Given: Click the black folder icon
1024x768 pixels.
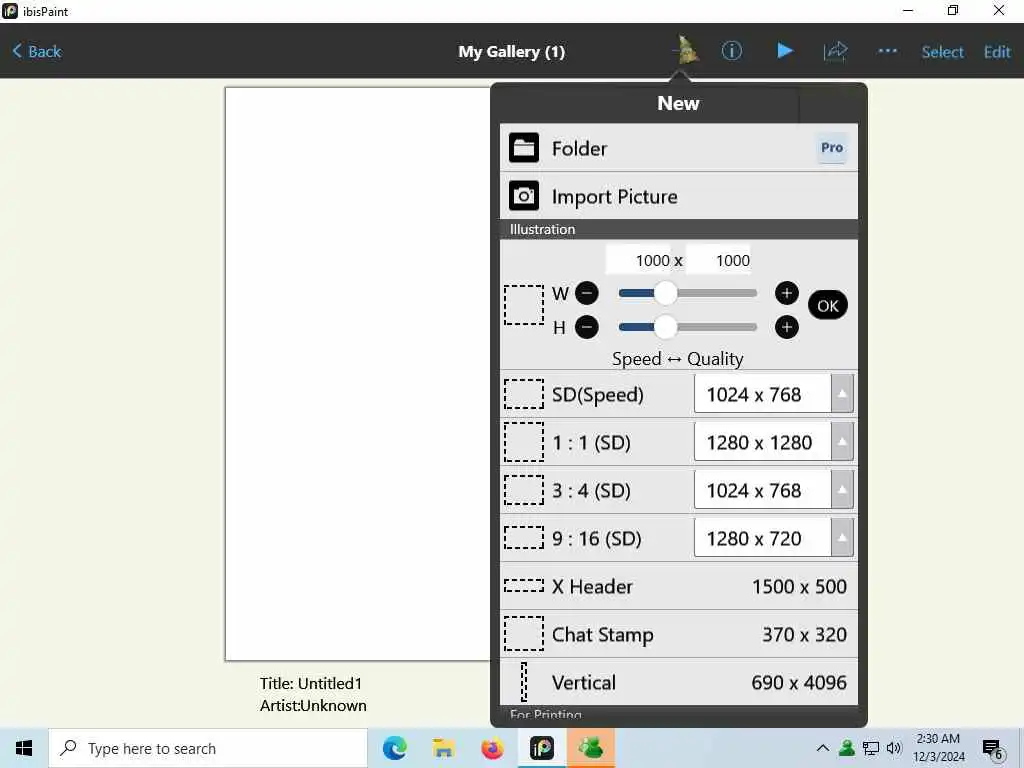Looking at the screenshot, I should [x=524, y=148].
